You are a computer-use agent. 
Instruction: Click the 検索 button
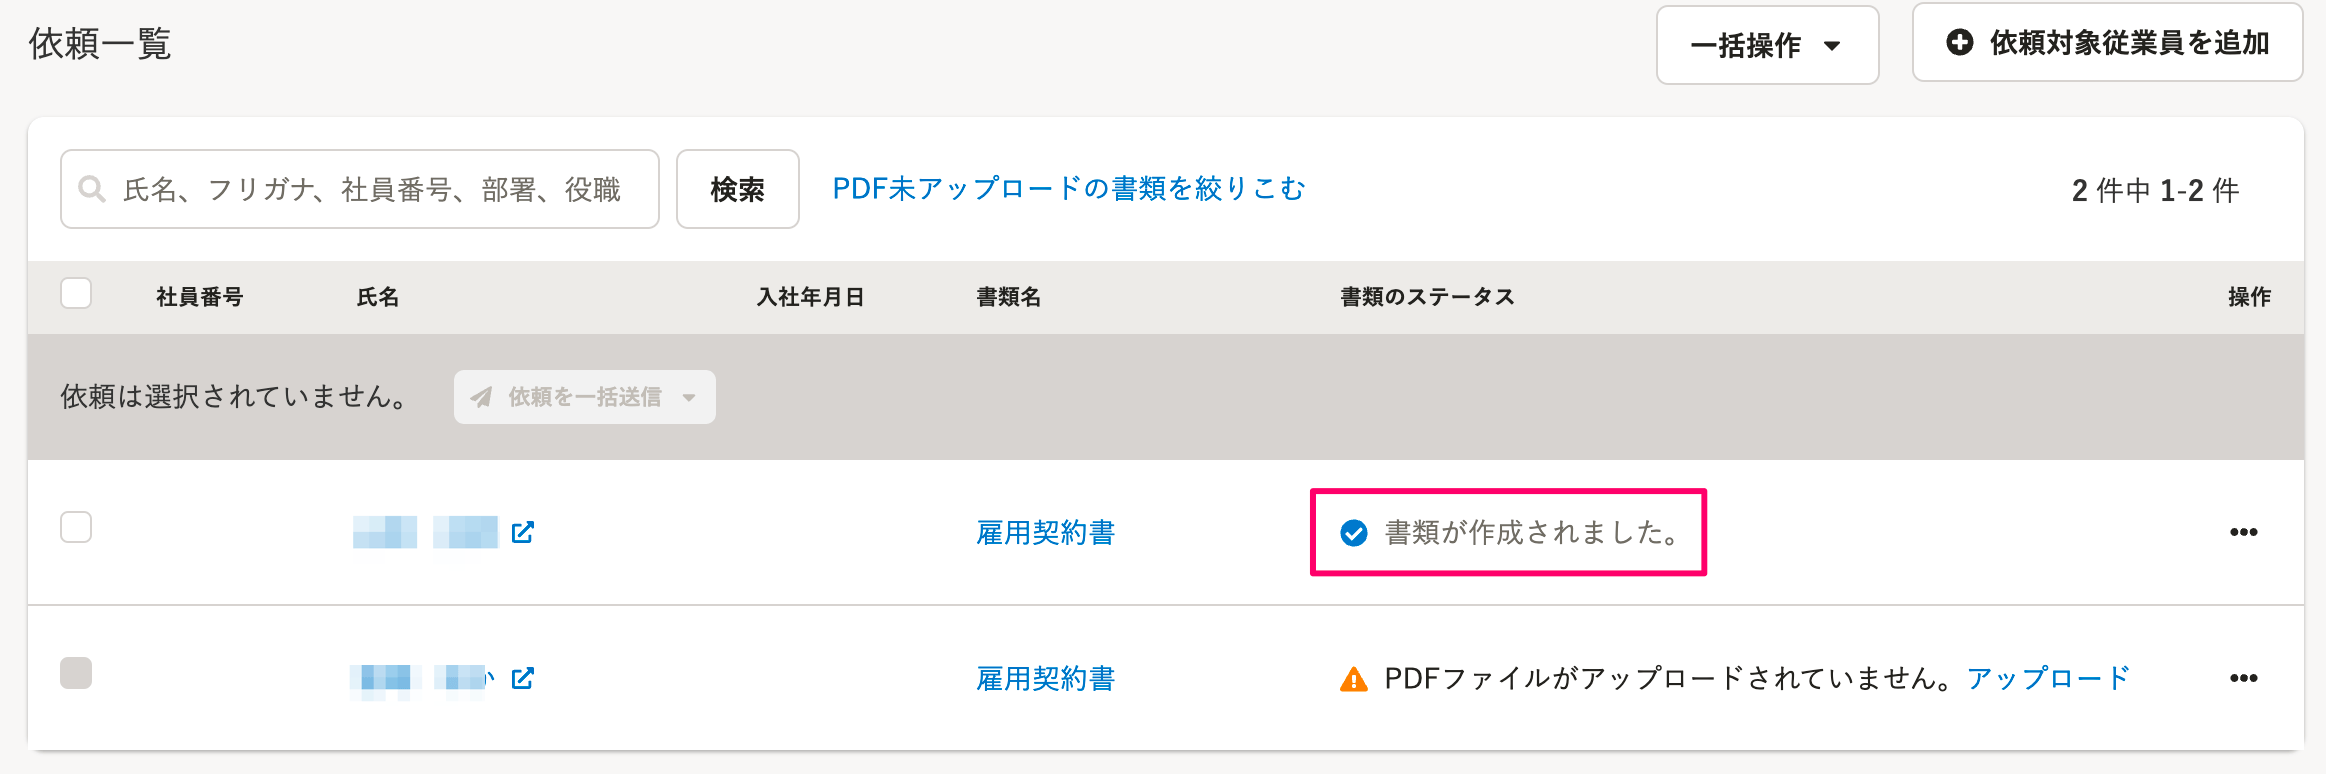click(x=738, y=189)
